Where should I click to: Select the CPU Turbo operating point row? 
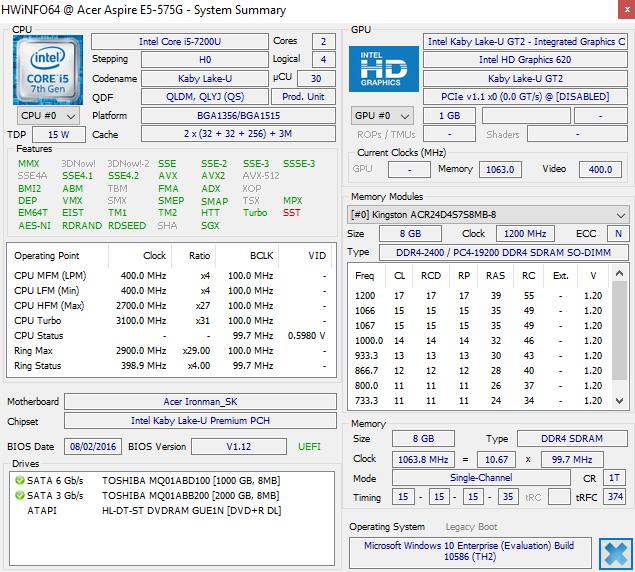click(170, 320)
